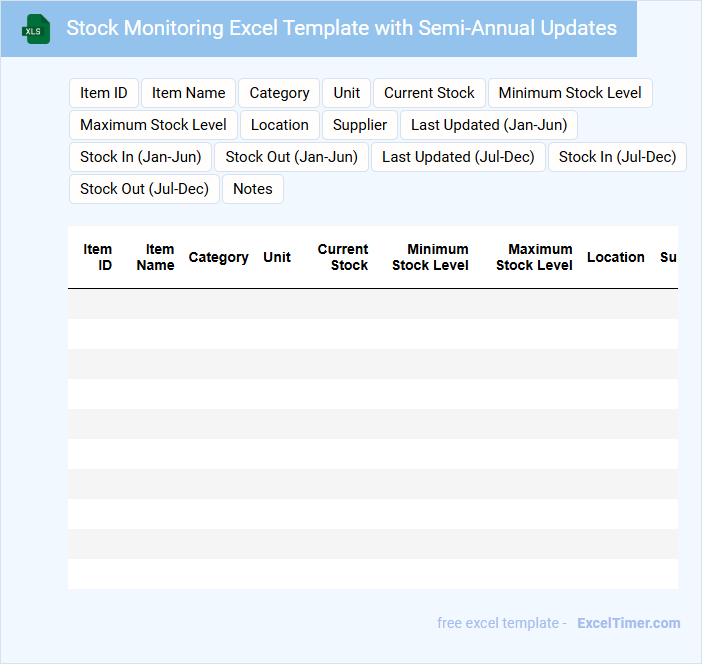Select the Notes tag

(x=253, y=189)
